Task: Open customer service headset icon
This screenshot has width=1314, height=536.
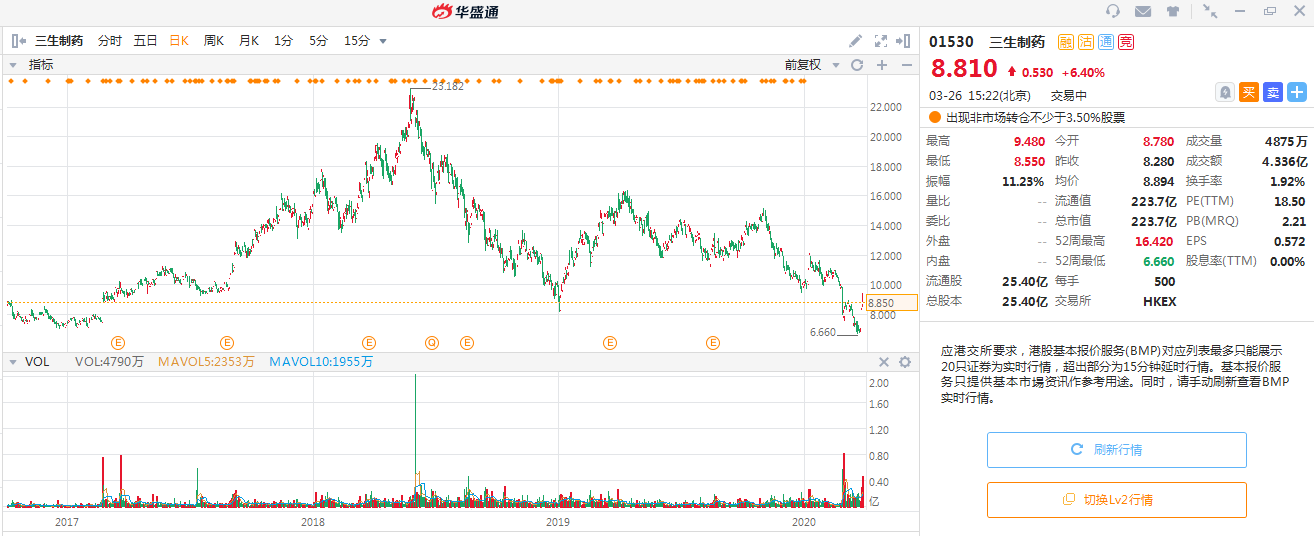Action: click(1113, 11)
